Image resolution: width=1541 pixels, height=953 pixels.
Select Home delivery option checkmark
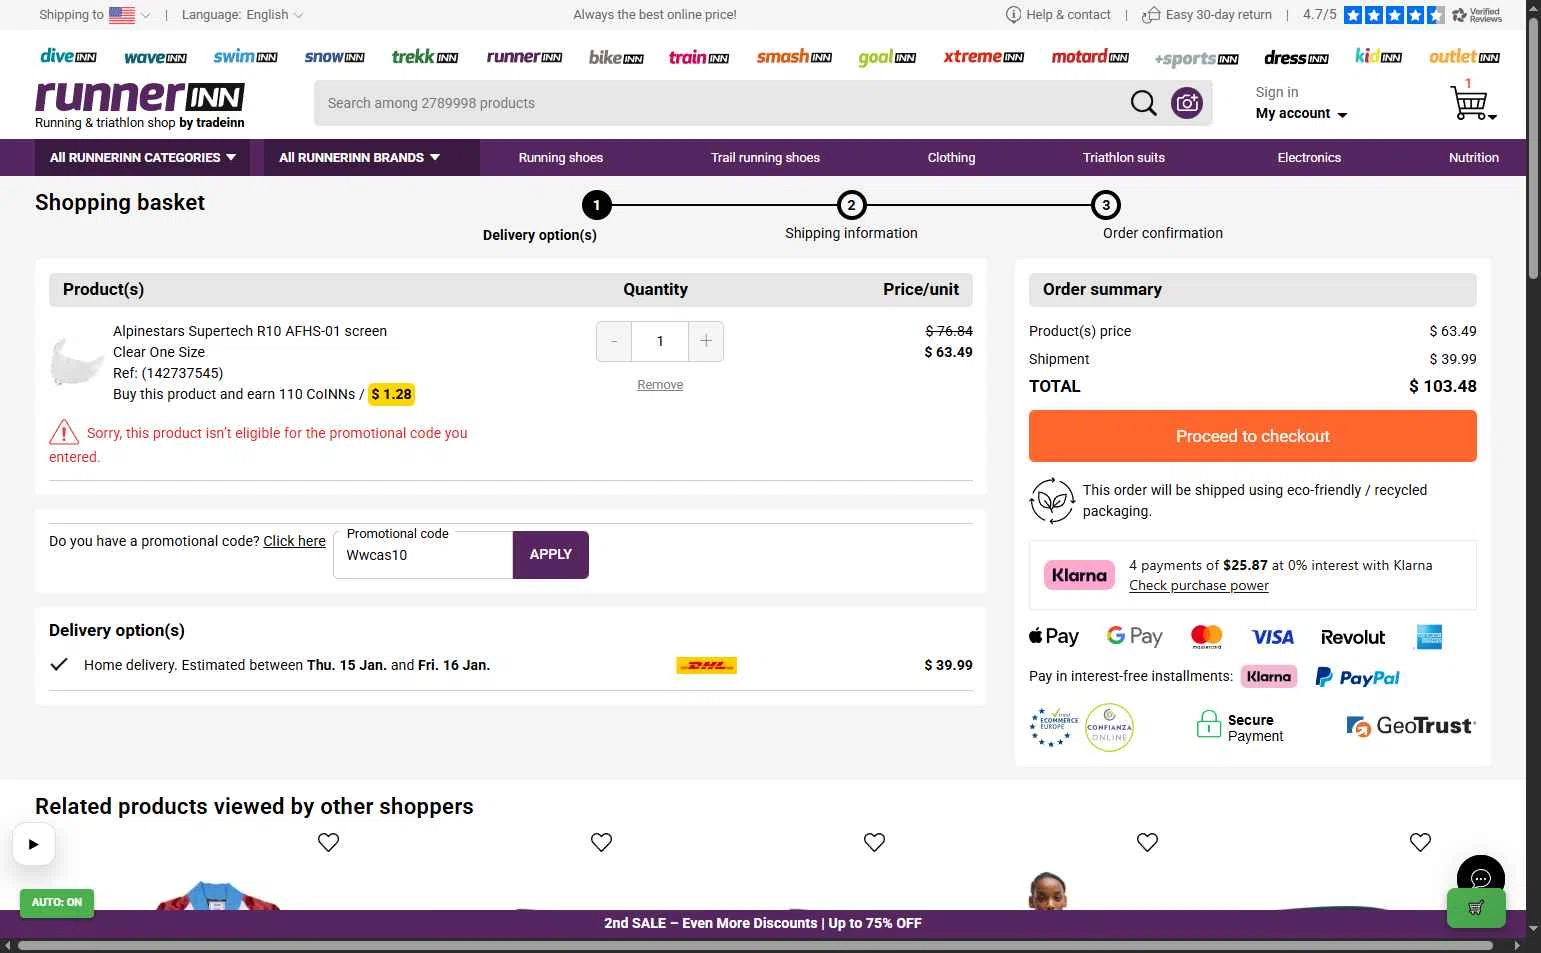pos(59,664)
